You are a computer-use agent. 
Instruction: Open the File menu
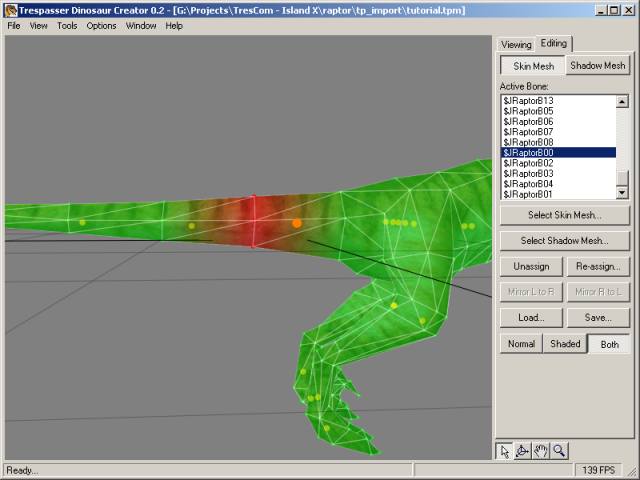tap(13, 26)
